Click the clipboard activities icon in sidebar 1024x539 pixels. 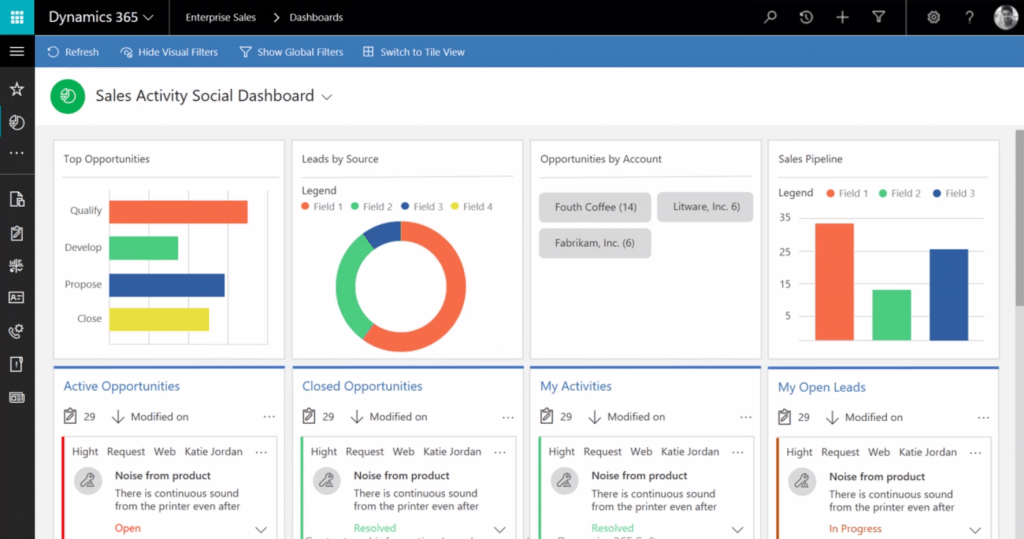(17, 233)
